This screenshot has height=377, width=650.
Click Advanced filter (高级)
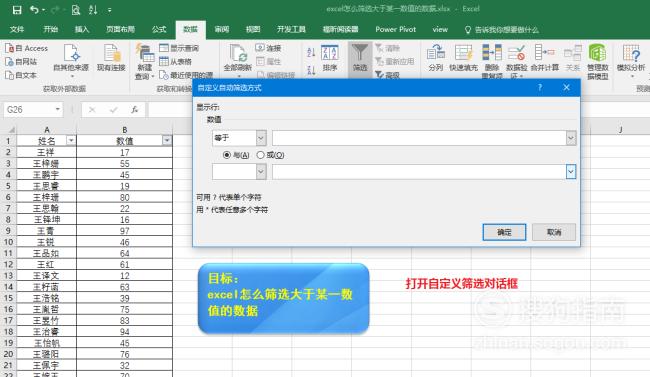tap(388, 75)
